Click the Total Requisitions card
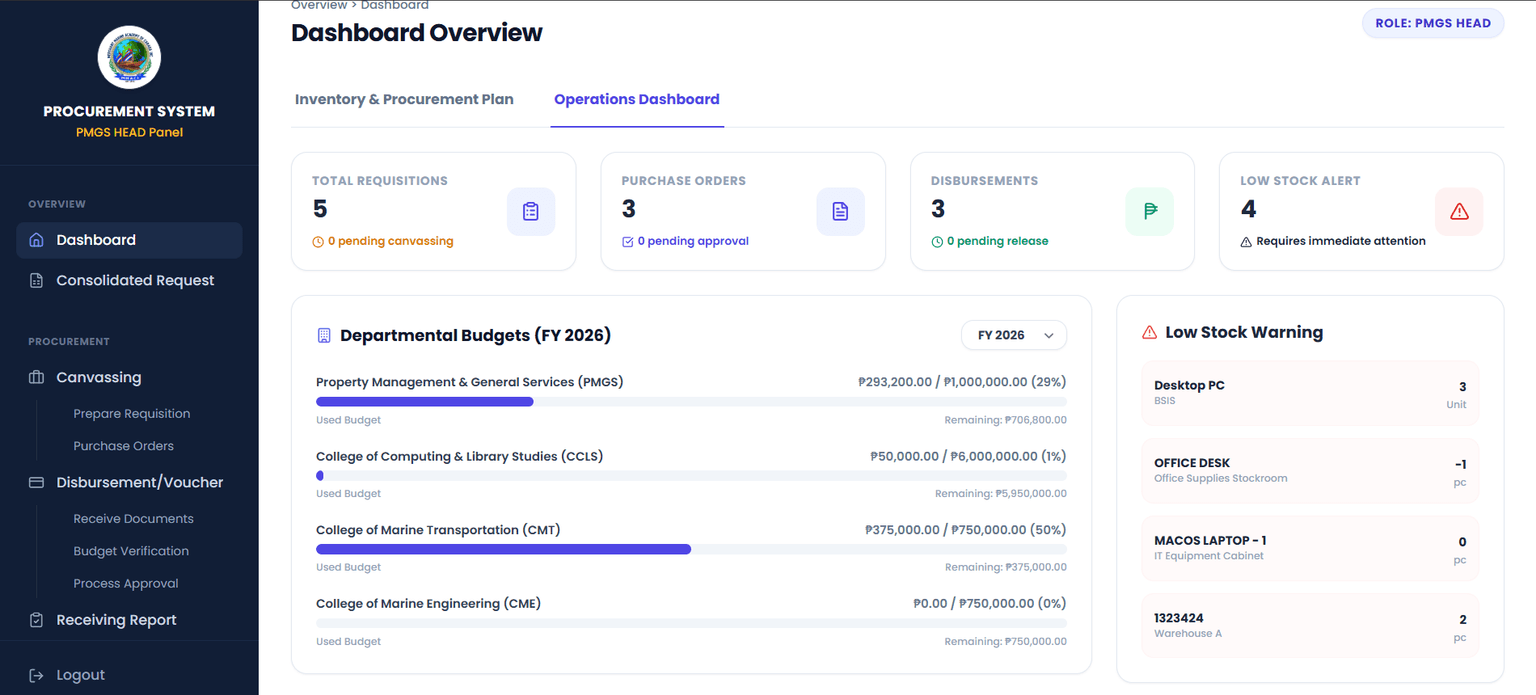Viewport: 1536px width, 695px height. tap(434, 211)
